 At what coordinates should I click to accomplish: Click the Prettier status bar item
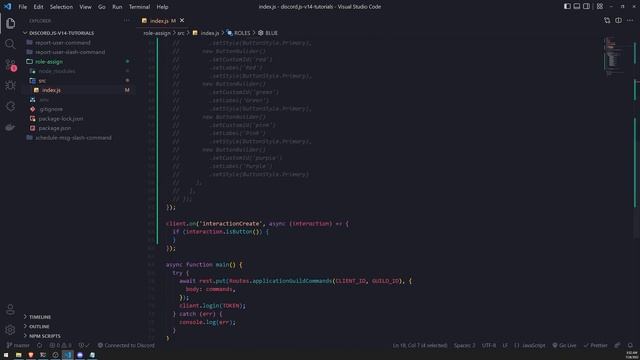(x=596, y=345)
